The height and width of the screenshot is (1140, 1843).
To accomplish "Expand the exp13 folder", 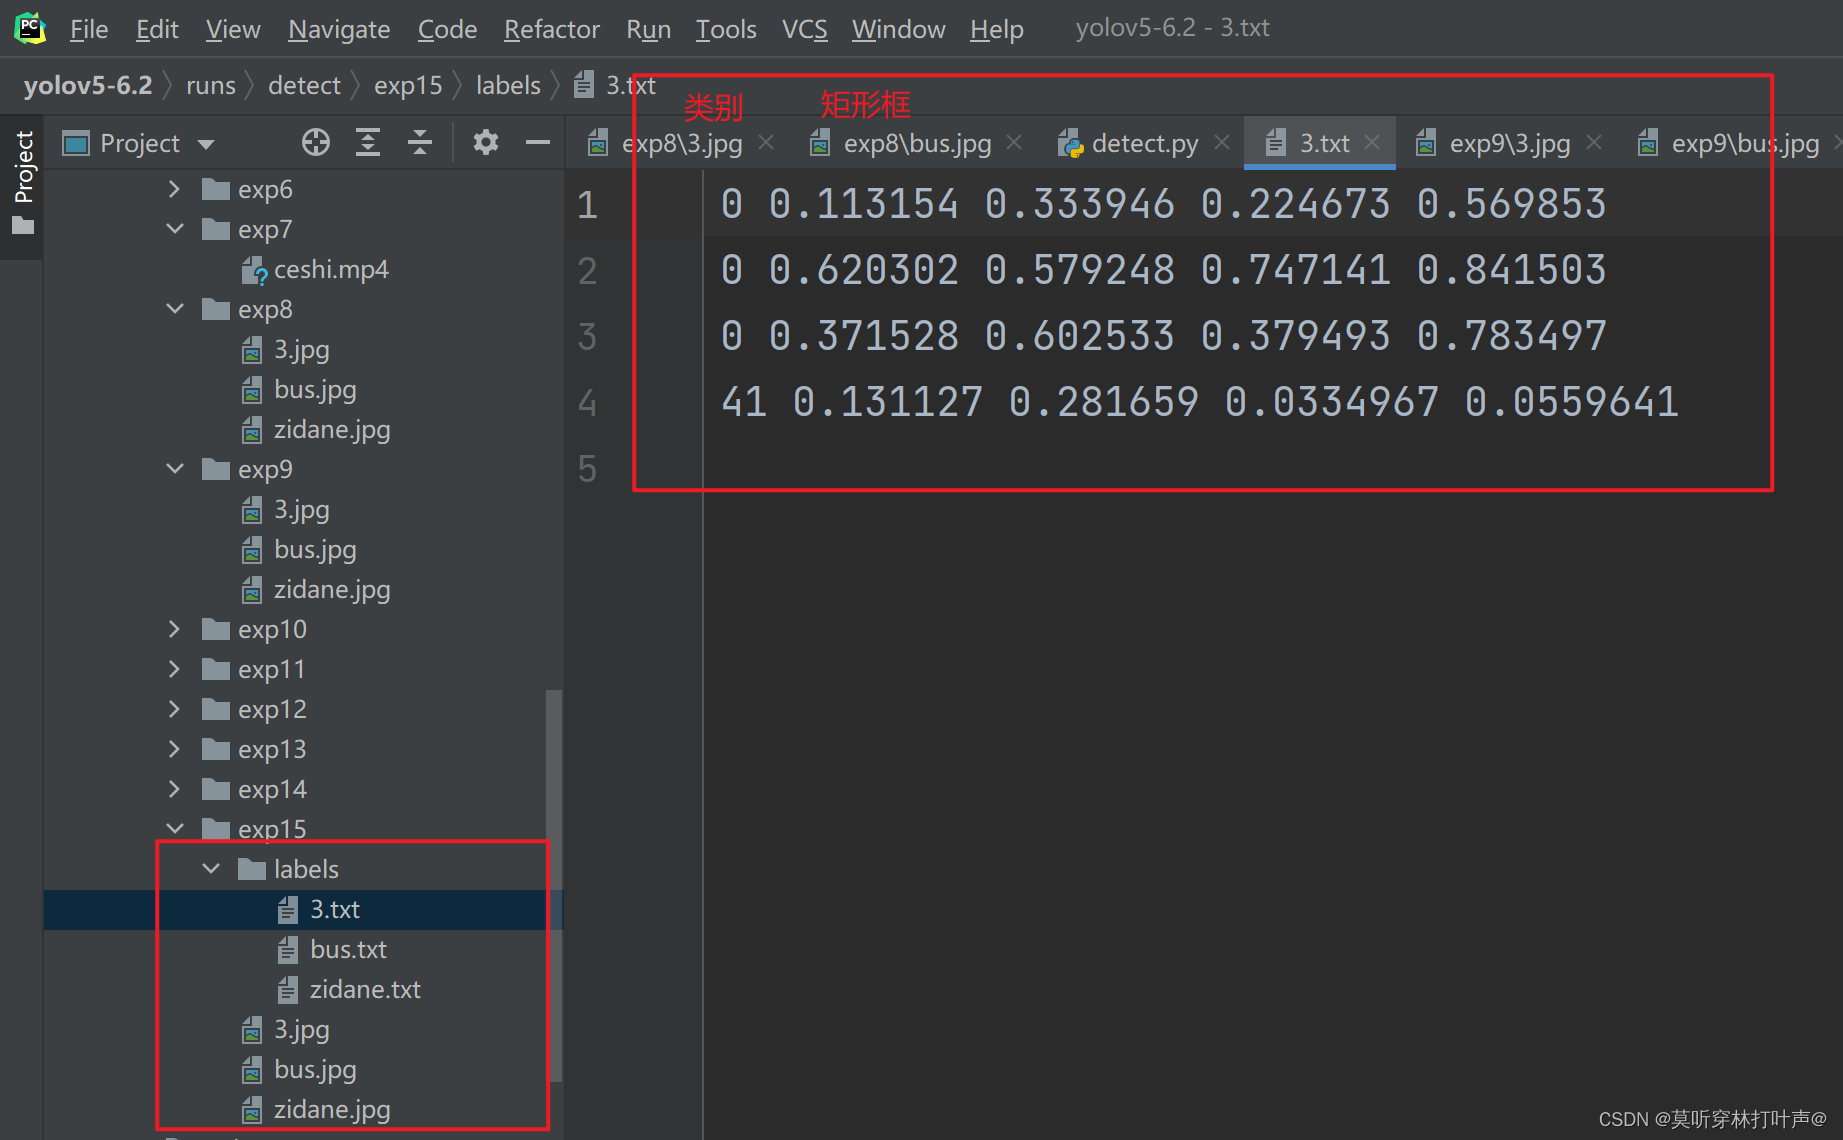I will click(x=175, y=749).
